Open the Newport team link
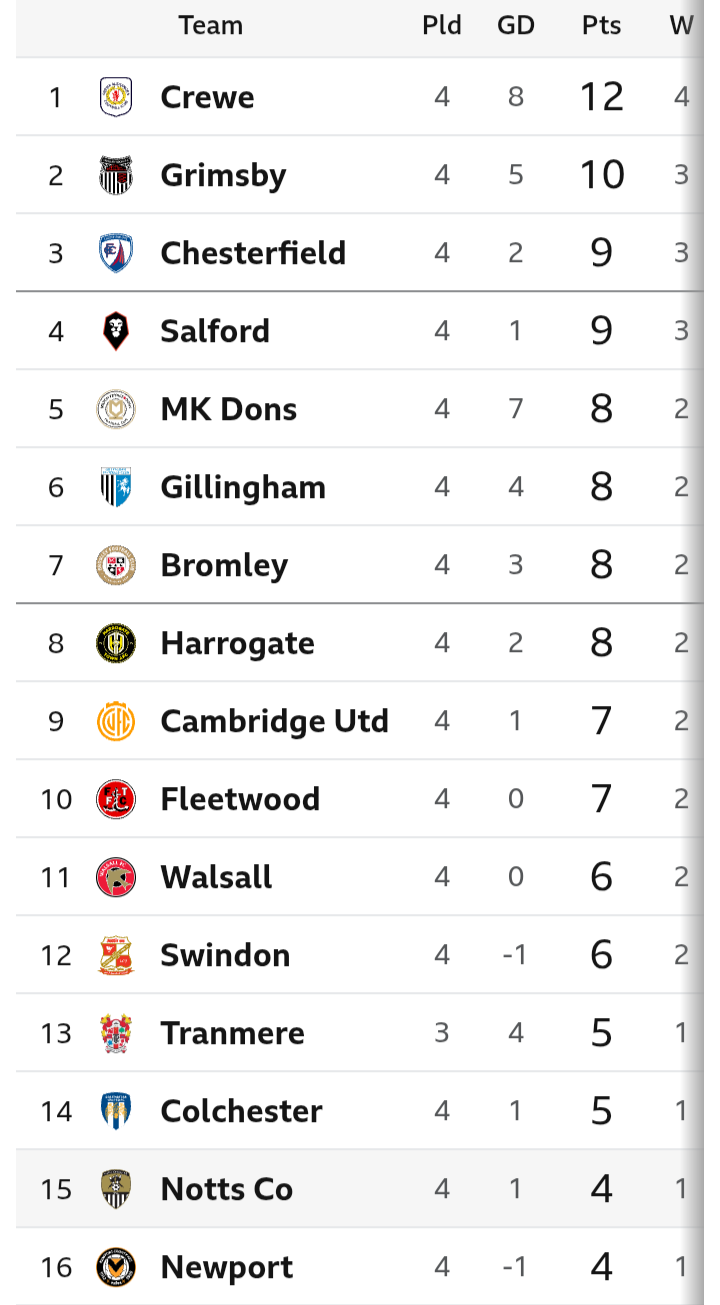 point(227,1268)
